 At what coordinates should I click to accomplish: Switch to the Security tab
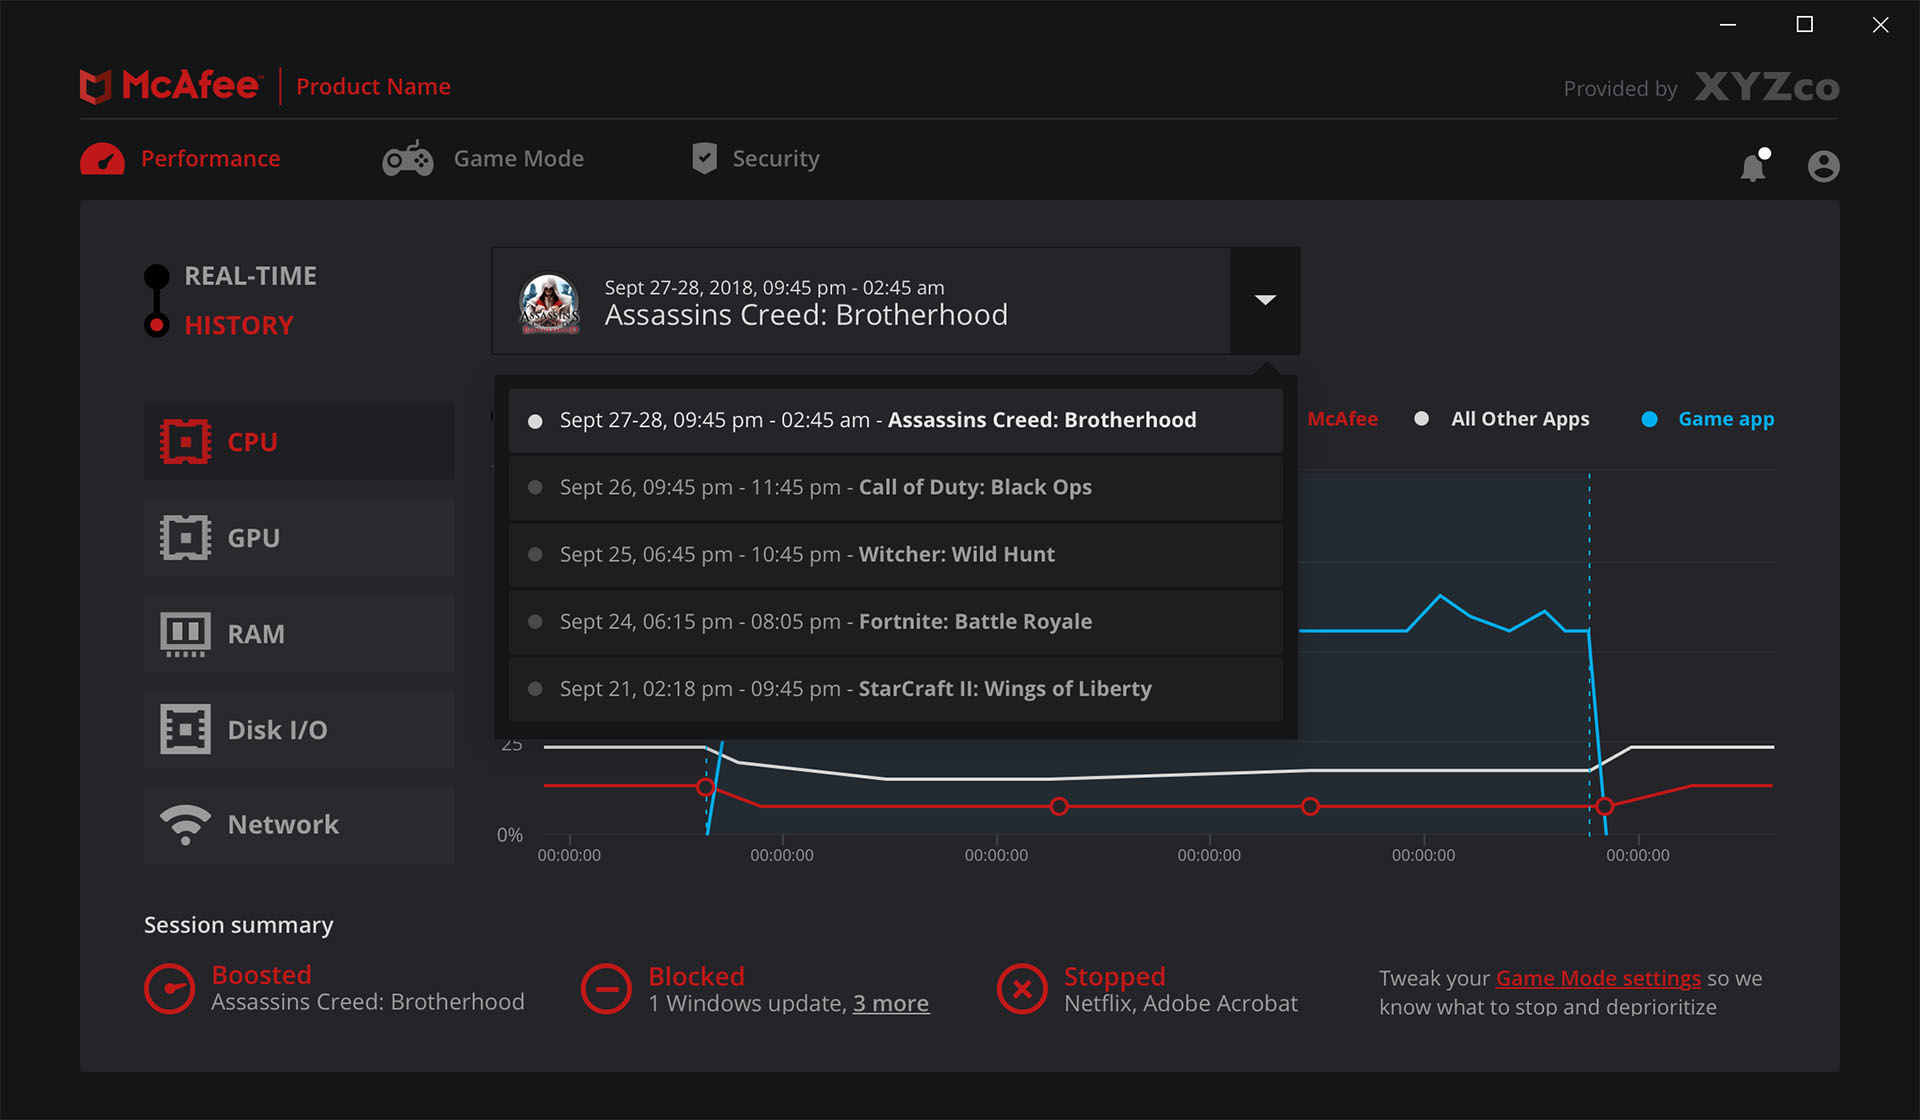[756, 158]
